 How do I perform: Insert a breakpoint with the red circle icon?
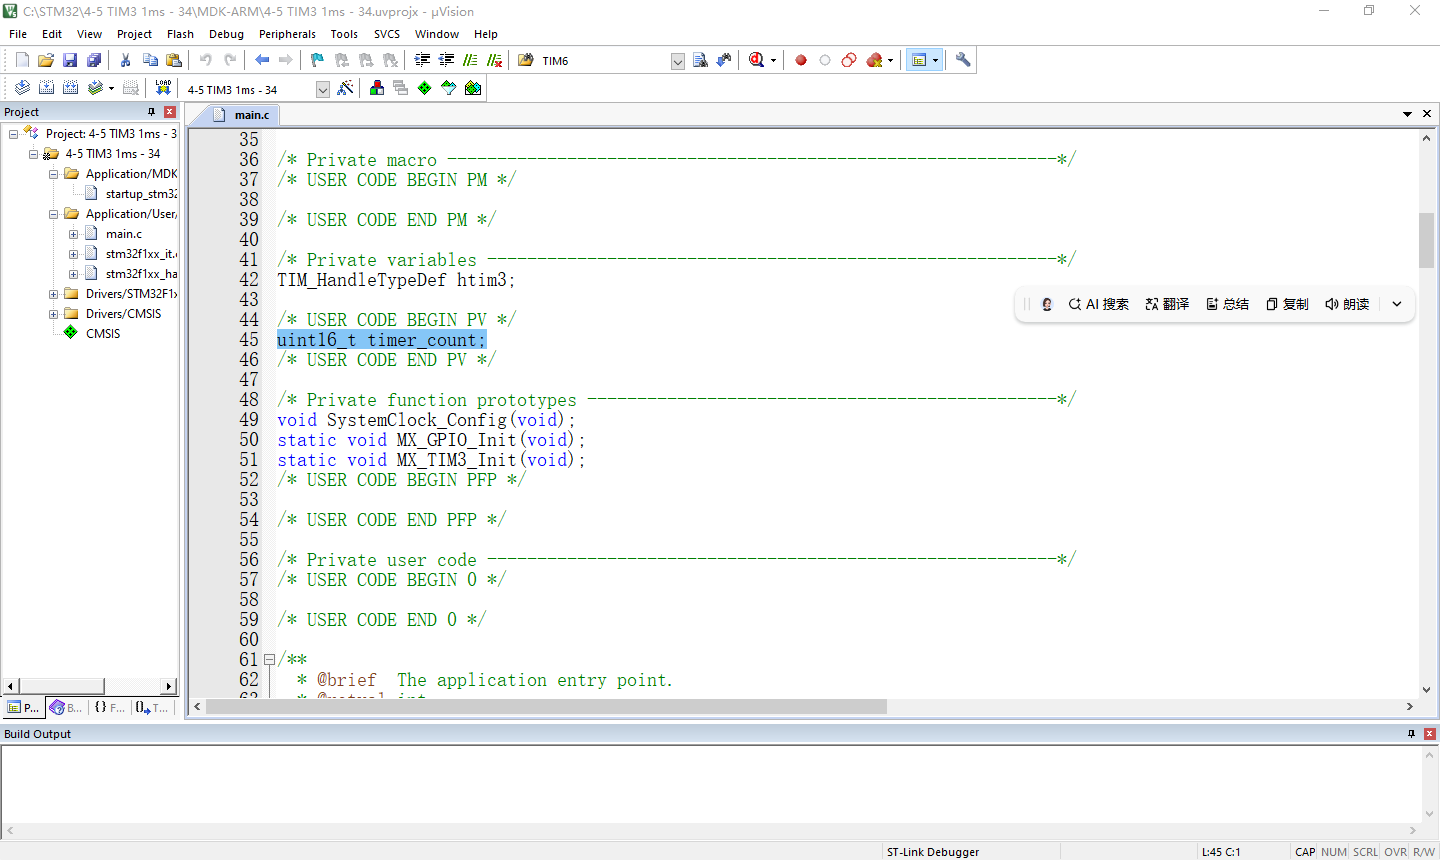pyautogui.click(x=801, y=60)
